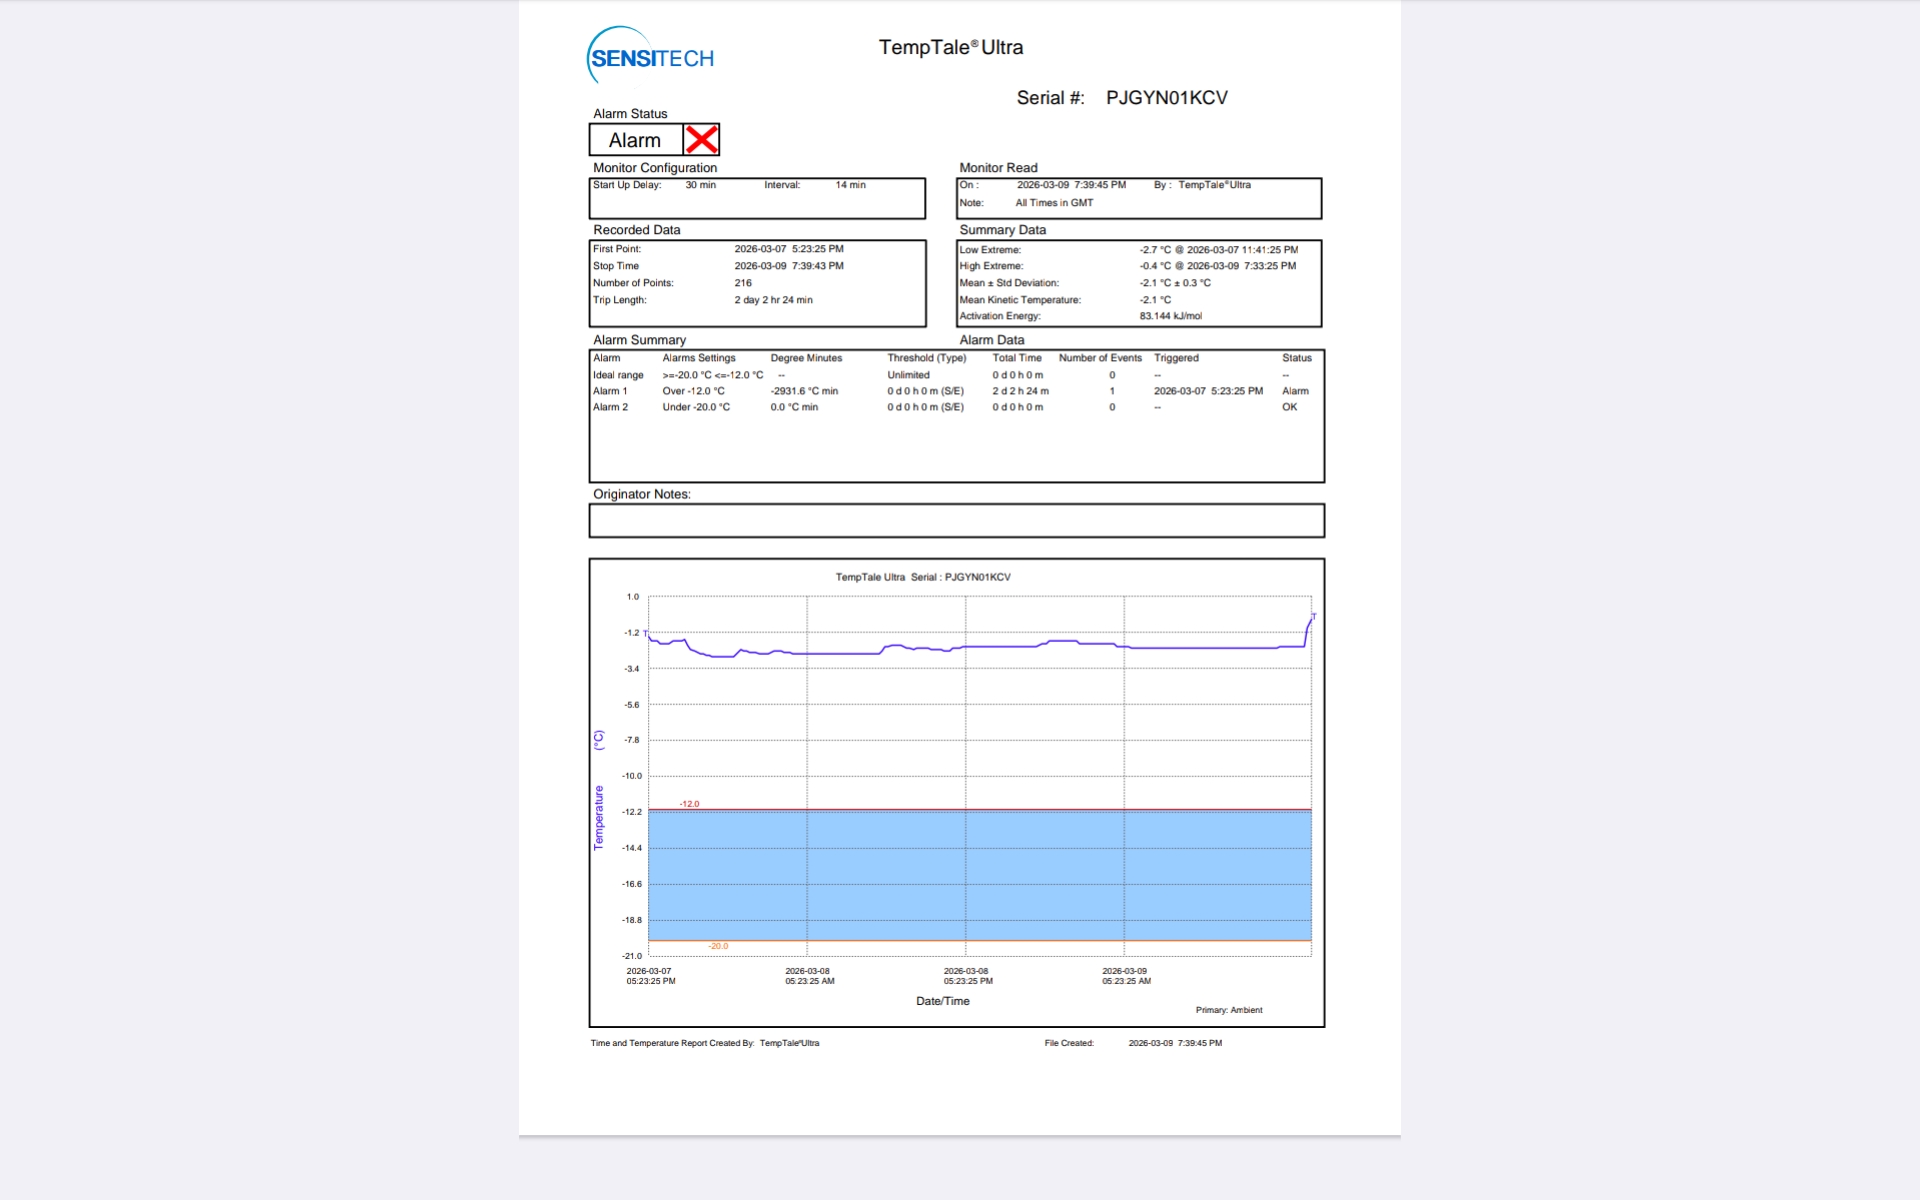Screen dimensions: 1920x1200
Task: Click the File Created timestamp in footer
Action: (1175, 1043)
